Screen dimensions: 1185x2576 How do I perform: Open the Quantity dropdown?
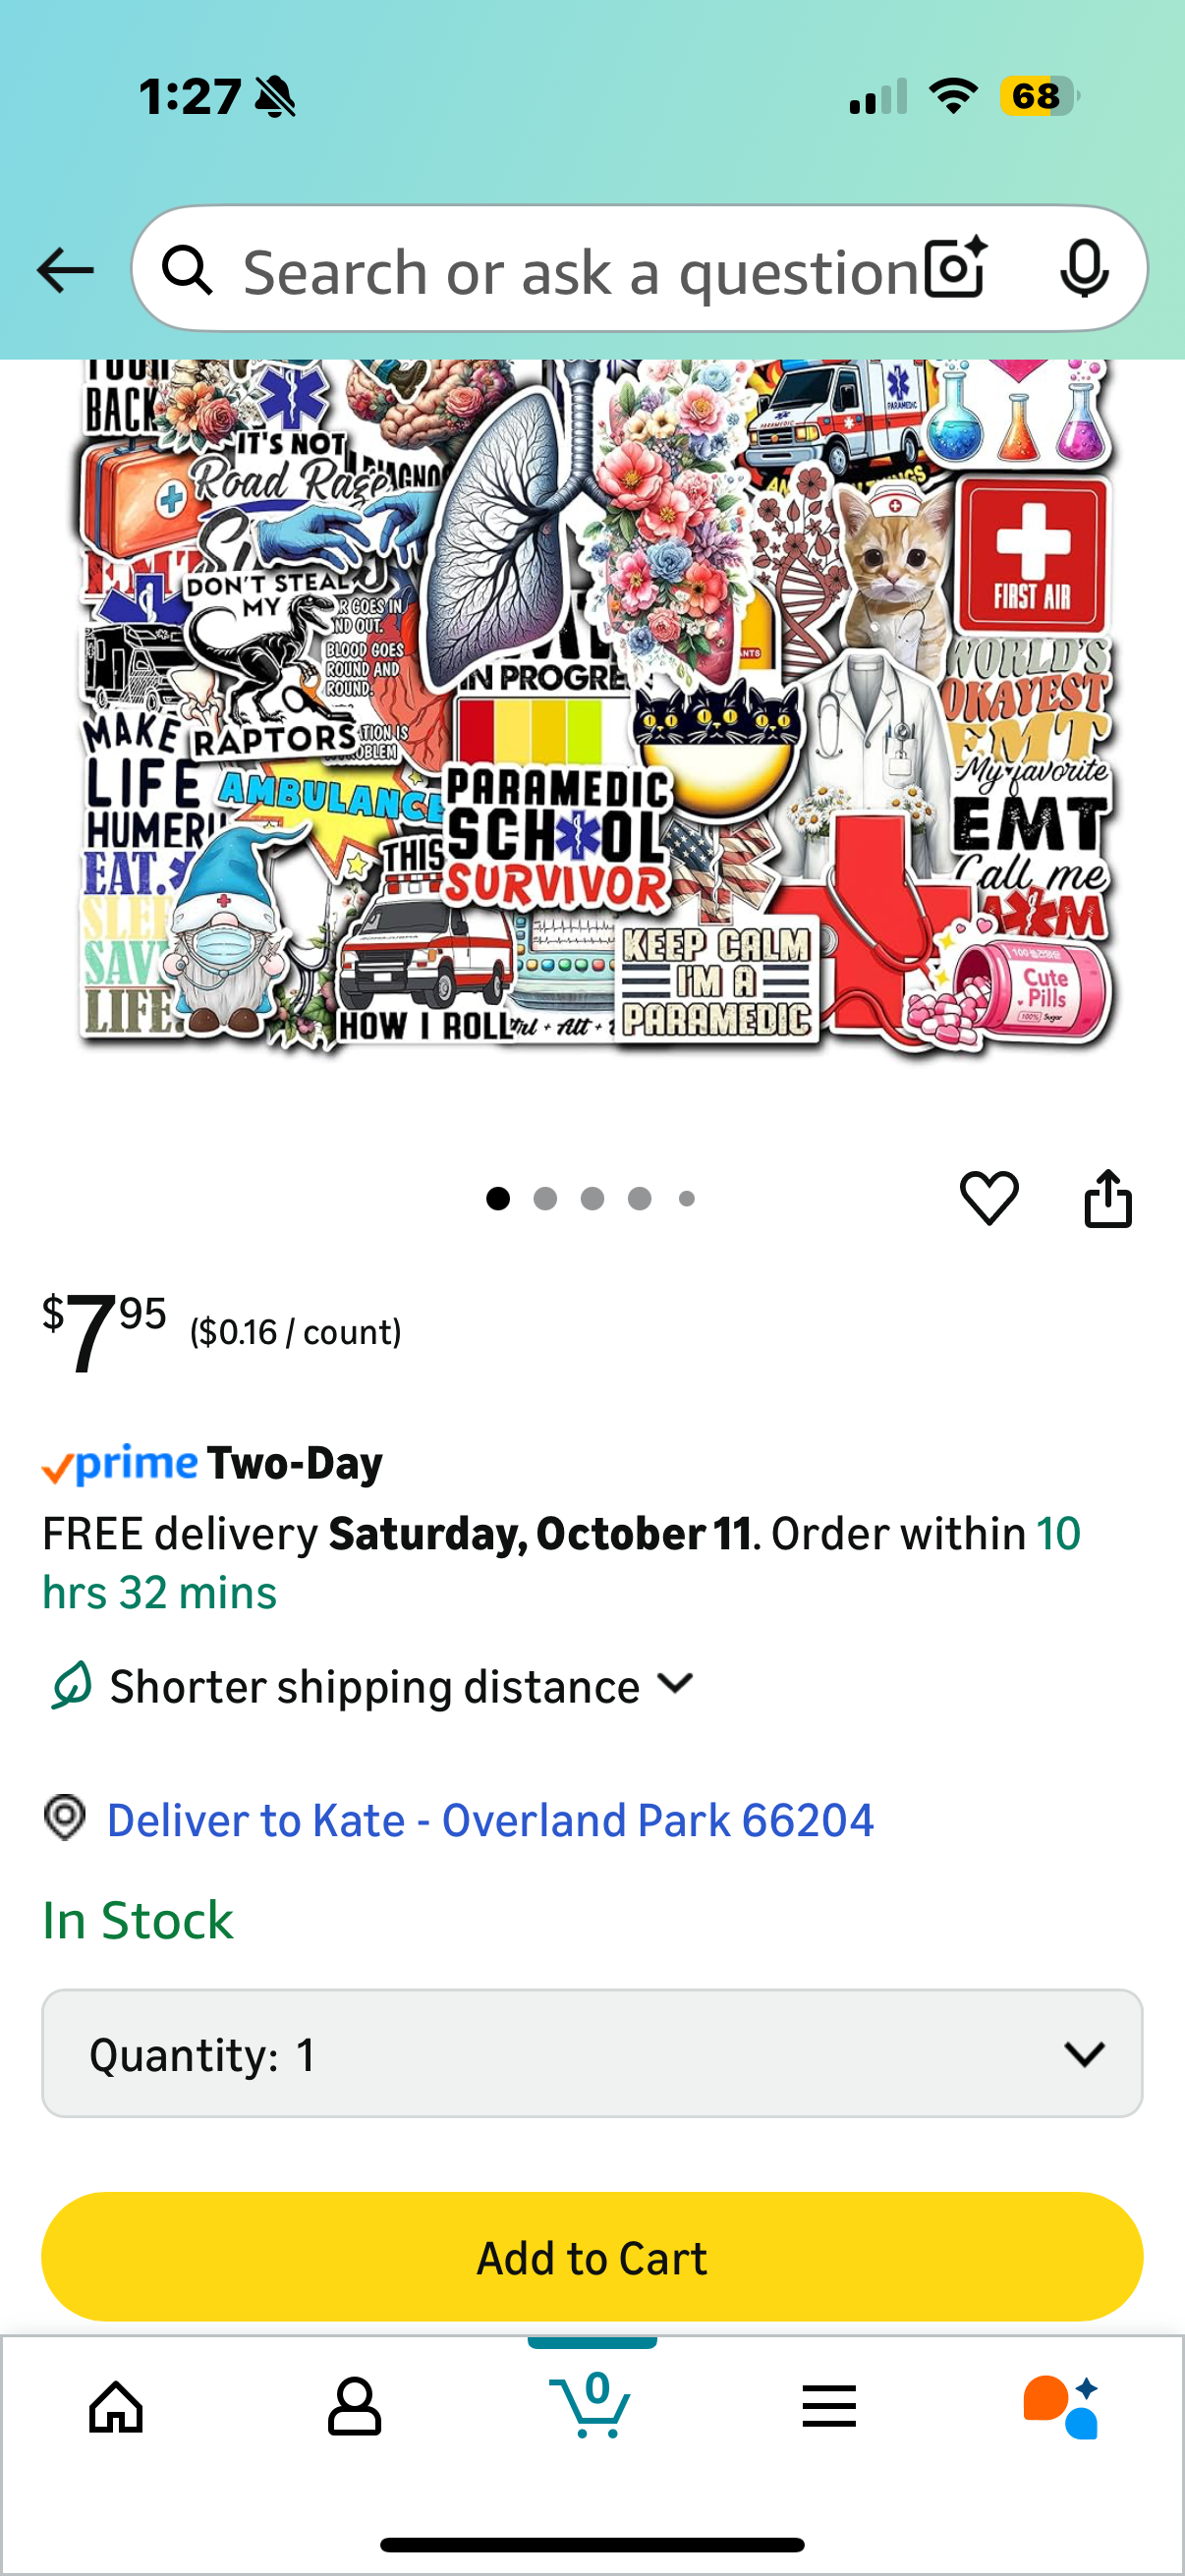(592, 2053)
